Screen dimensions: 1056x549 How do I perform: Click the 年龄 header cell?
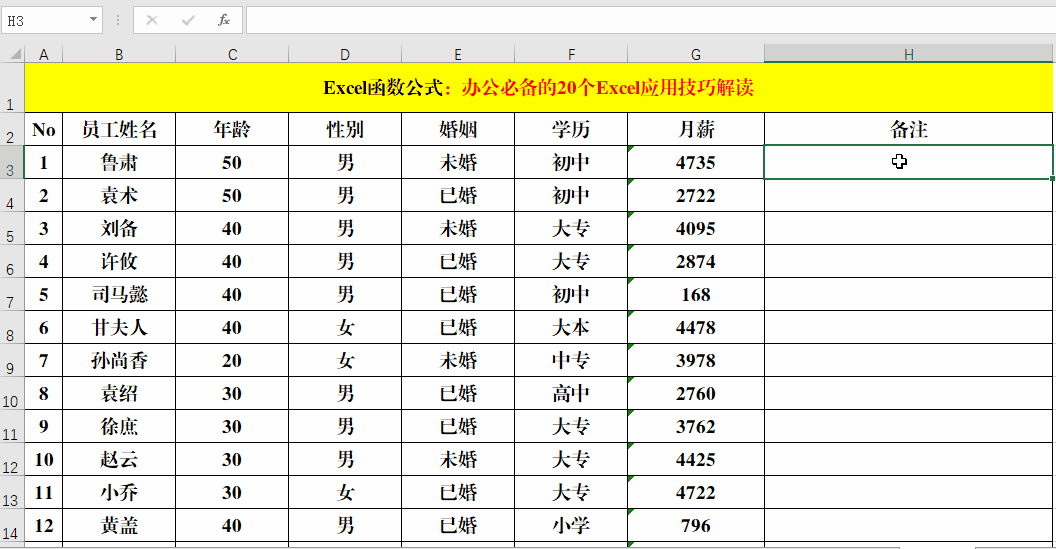[232, 129]
